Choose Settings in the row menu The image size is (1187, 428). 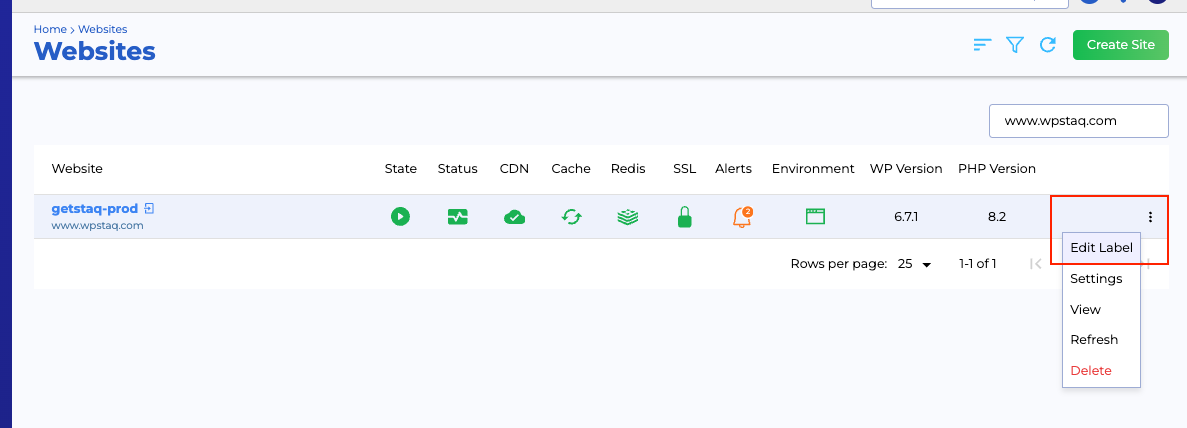[1096, 279]
